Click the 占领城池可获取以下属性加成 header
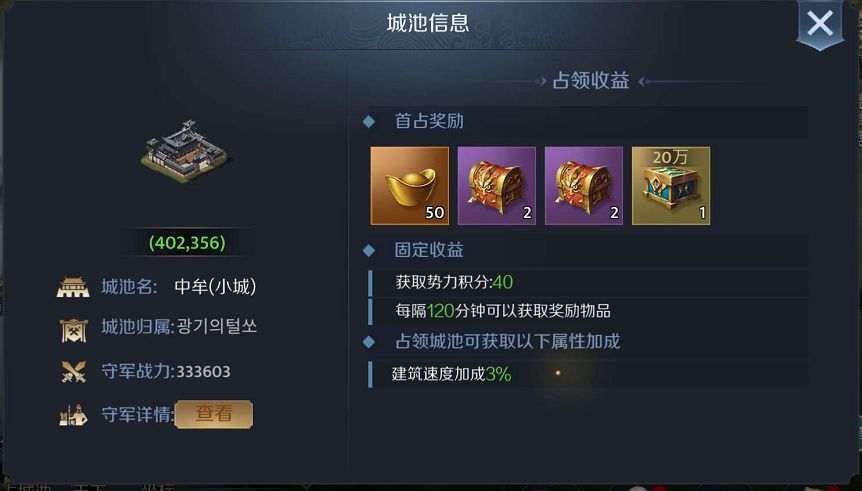This screenshot has height=491, width=862. 507,341
